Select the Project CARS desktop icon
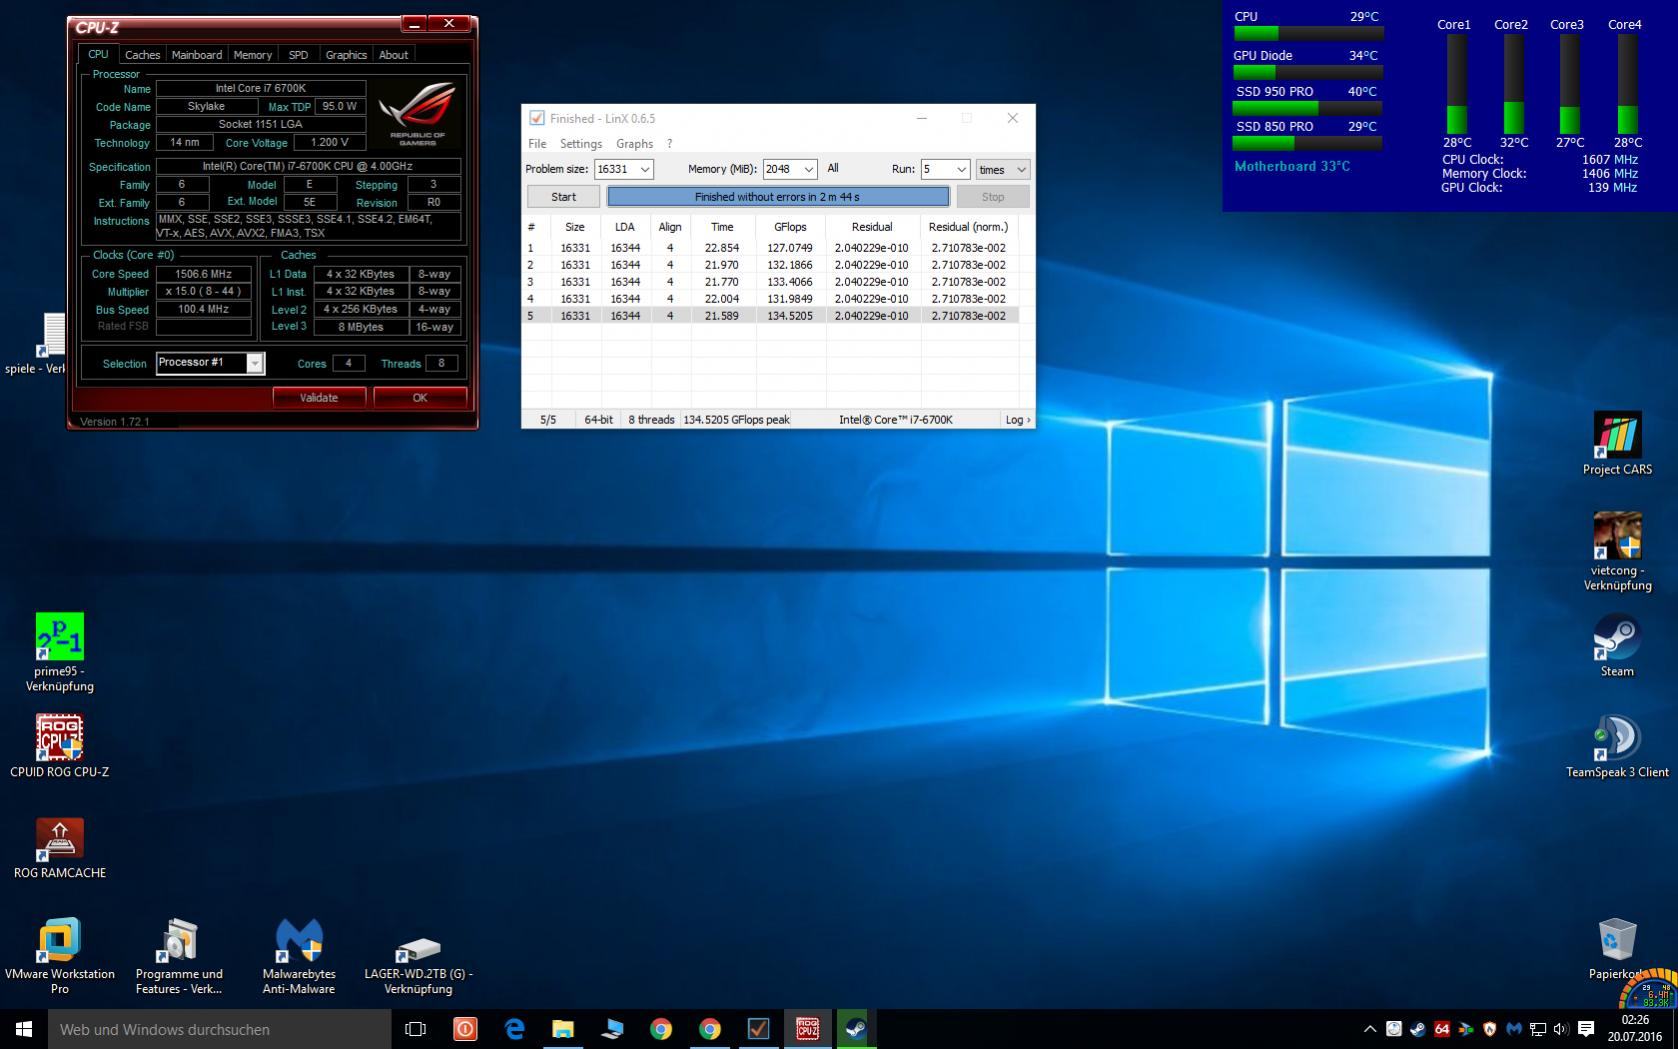 (1617, 444)
